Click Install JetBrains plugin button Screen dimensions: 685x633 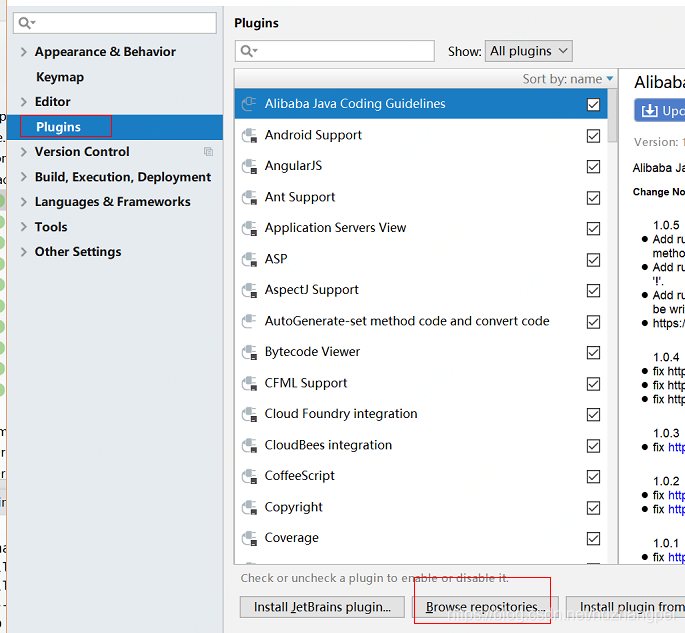[322, 607]
